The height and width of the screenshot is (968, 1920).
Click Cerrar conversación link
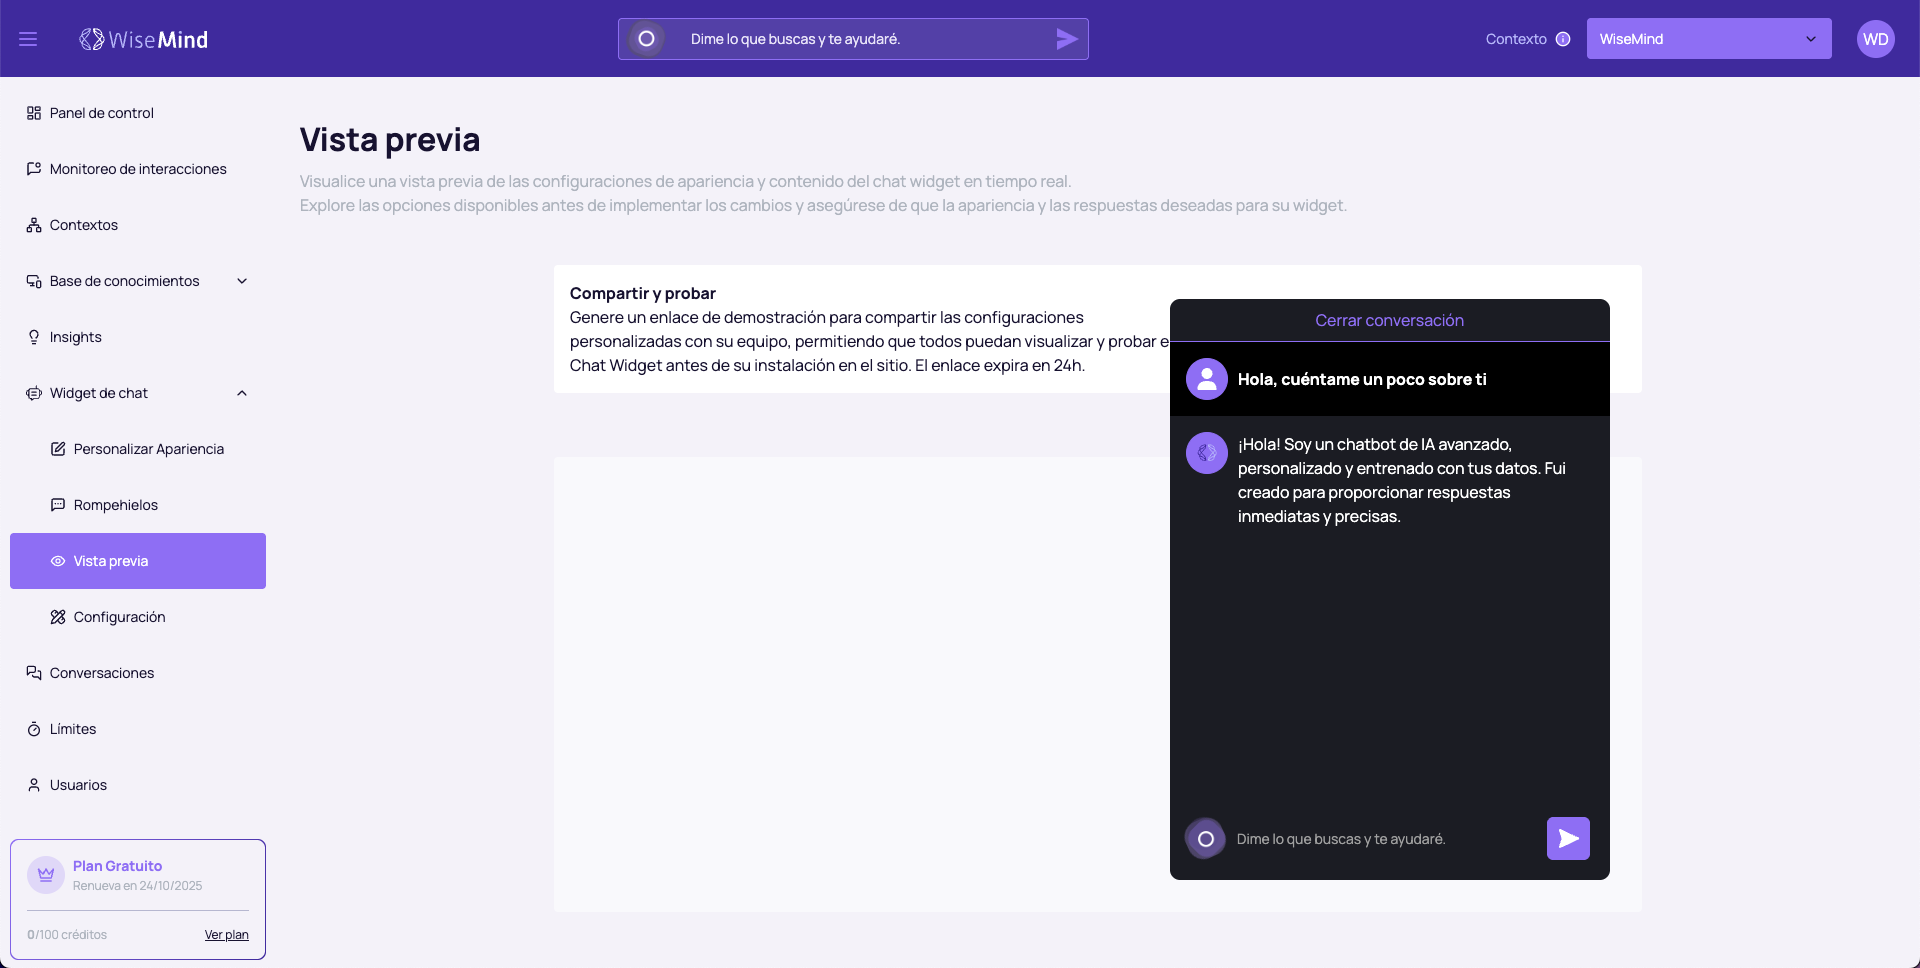point(1389,320)
